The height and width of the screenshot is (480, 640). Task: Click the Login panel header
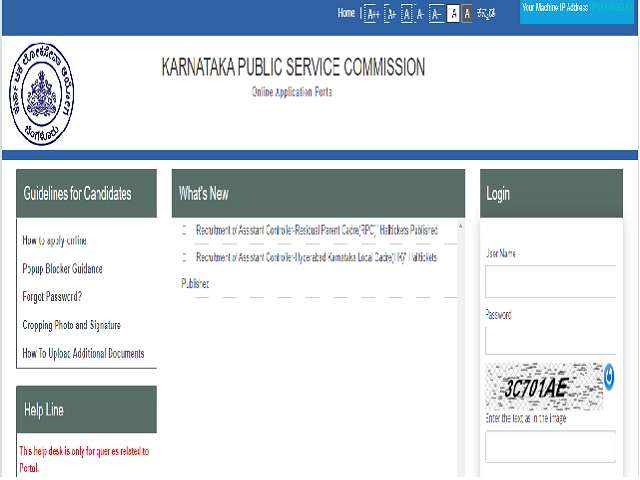click(551, 193)
